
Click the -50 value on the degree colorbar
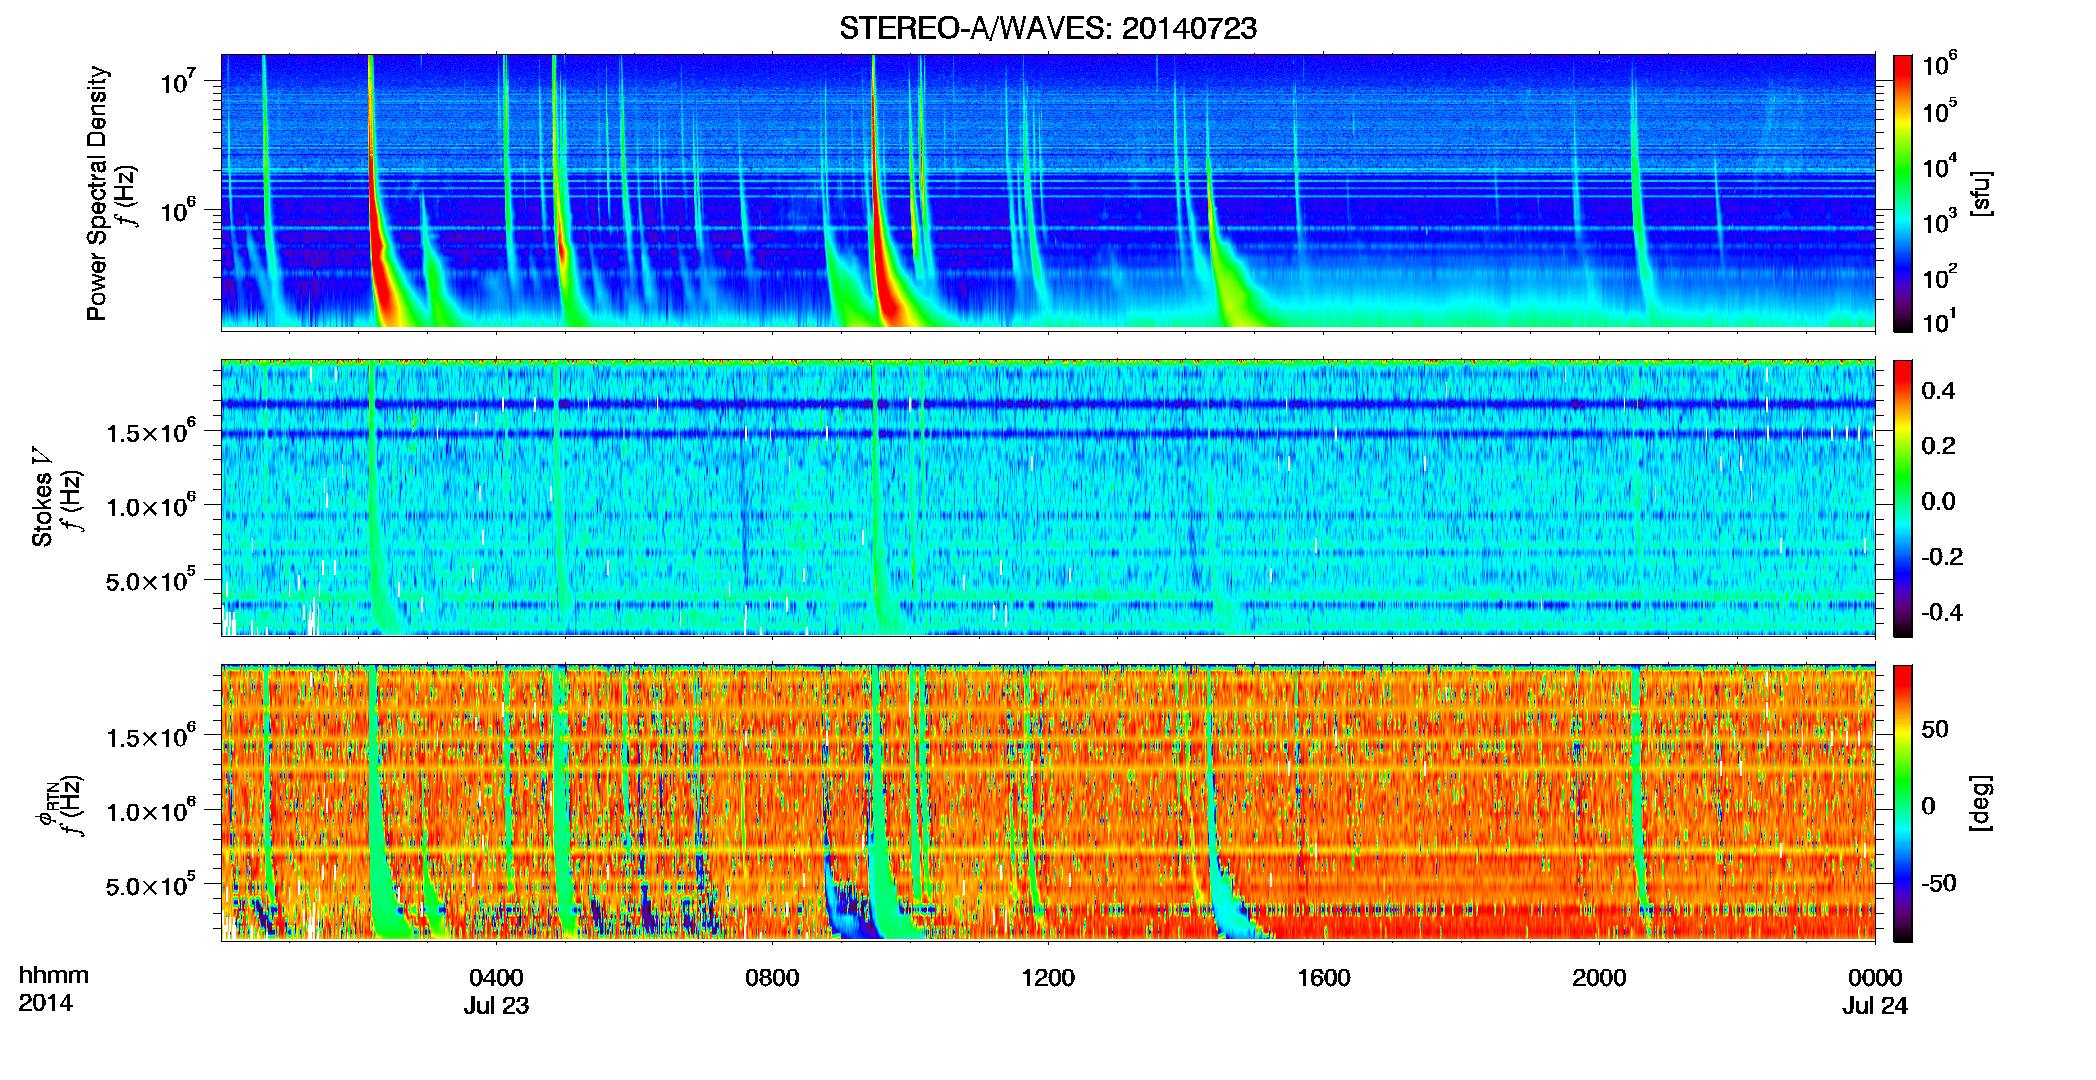(x=1938, y=883)
